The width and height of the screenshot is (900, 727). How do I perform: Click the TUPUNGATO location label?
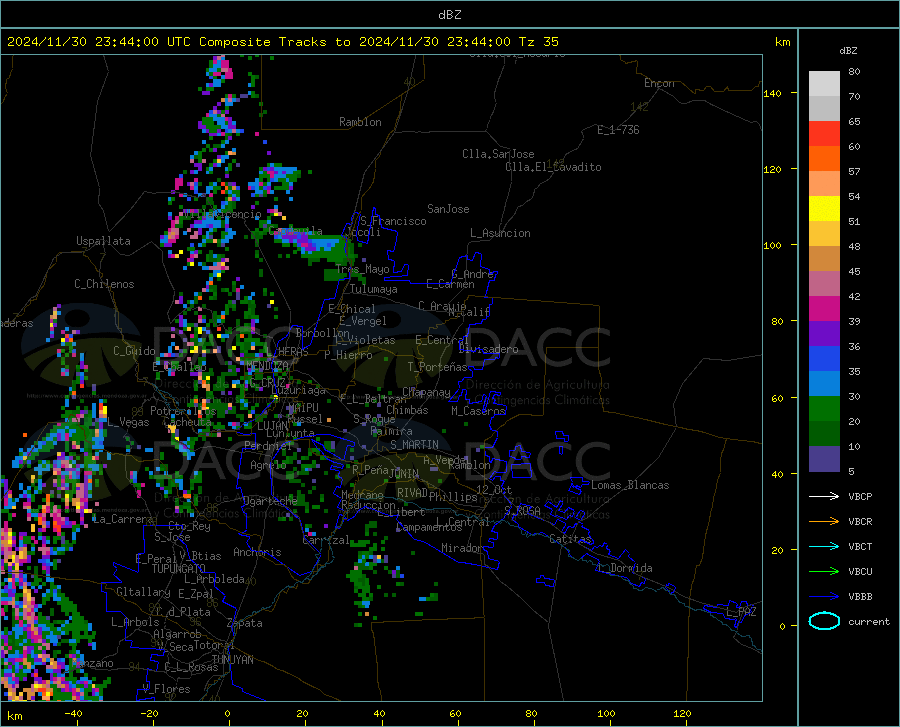pos(179,569)
